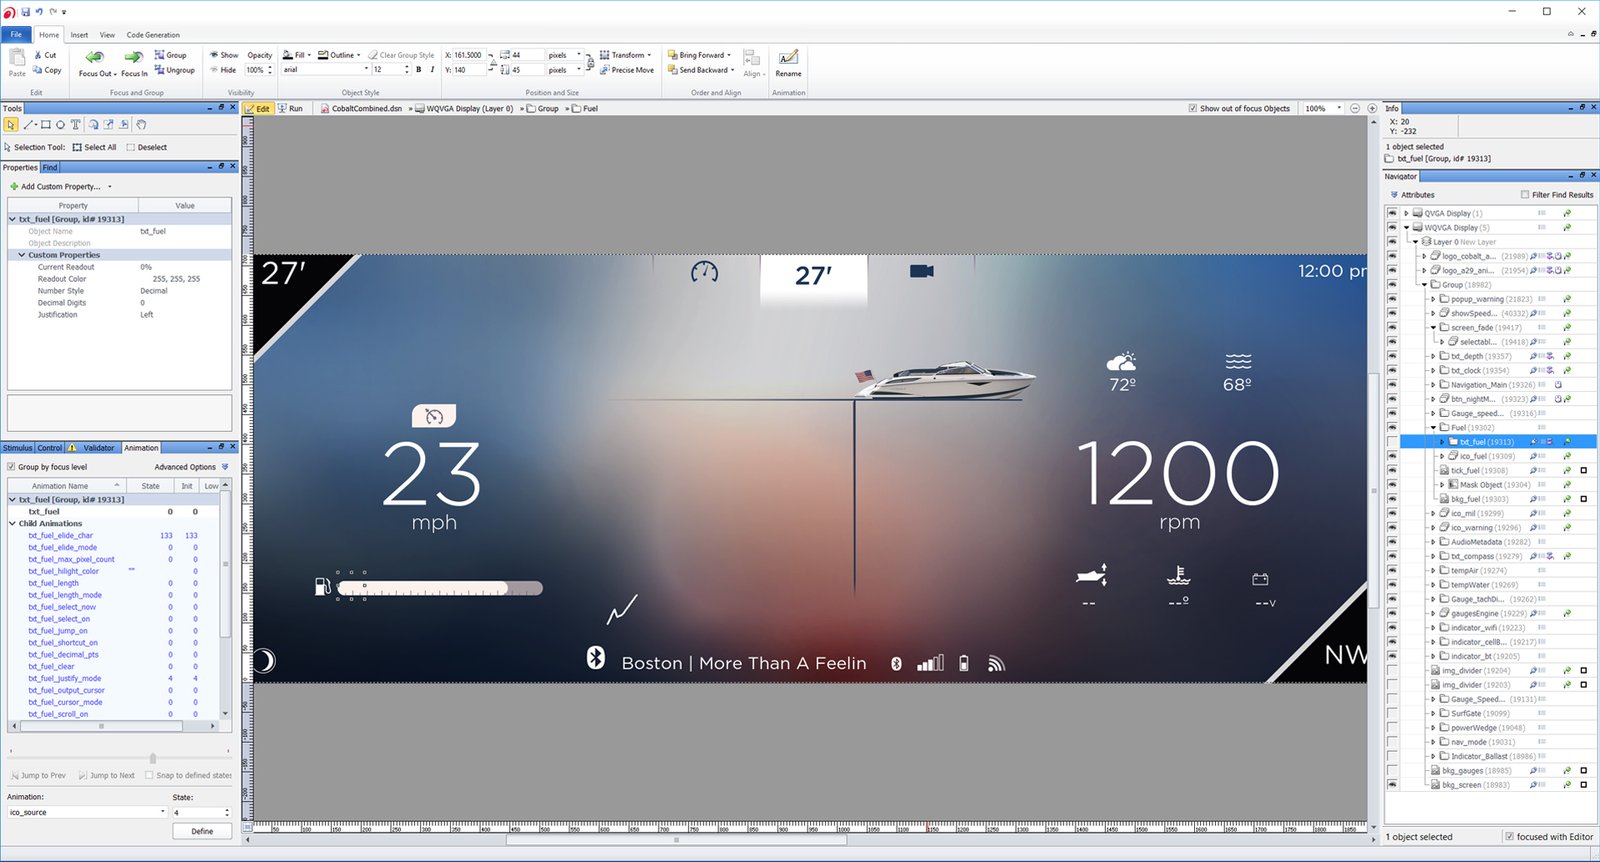Select the arrow selection tool in Tools
1600x862 pixels.
point(11,125)
